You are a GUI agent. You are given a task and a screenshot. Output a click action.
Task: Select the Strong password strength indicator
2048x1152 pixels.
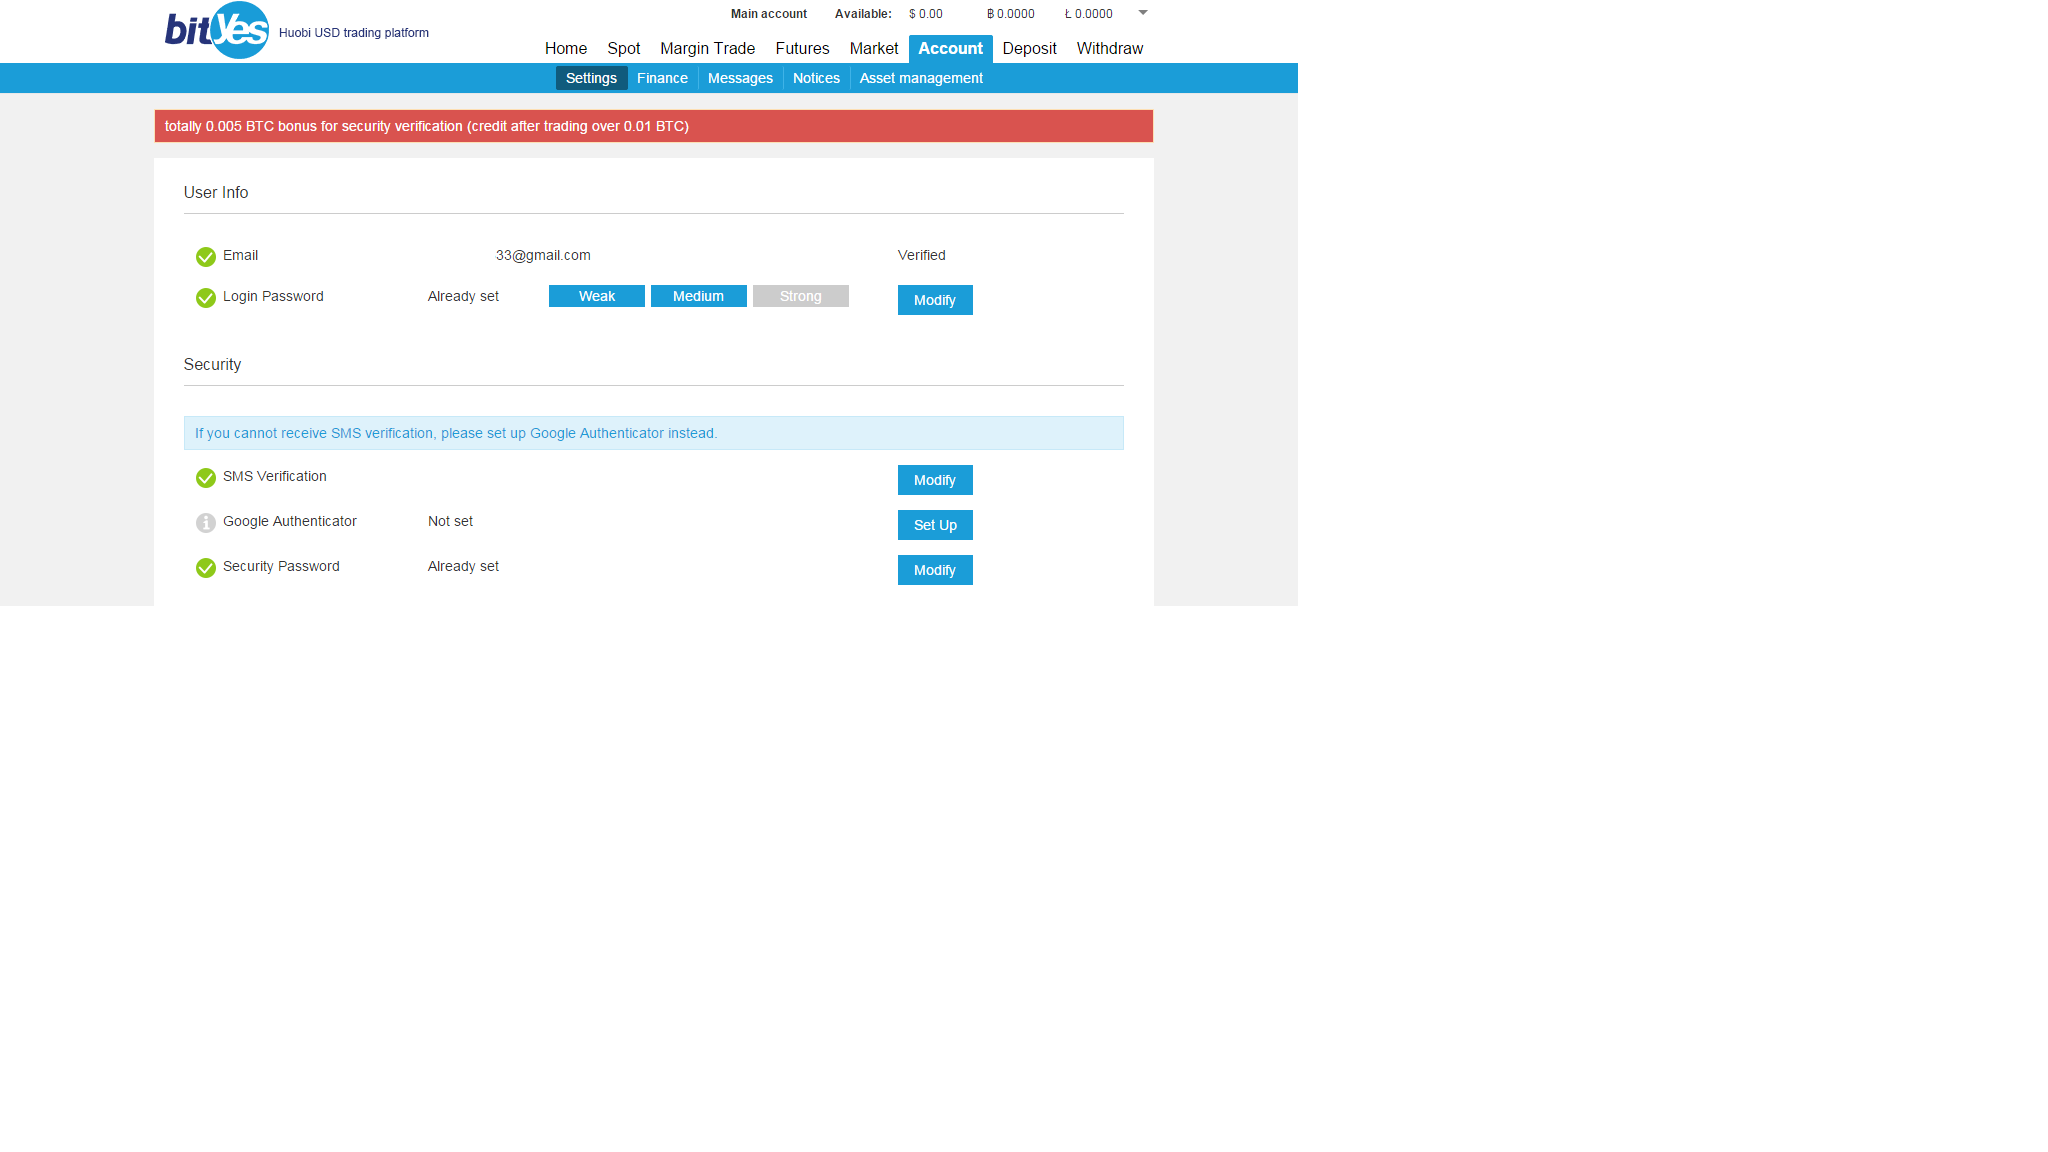800,296
